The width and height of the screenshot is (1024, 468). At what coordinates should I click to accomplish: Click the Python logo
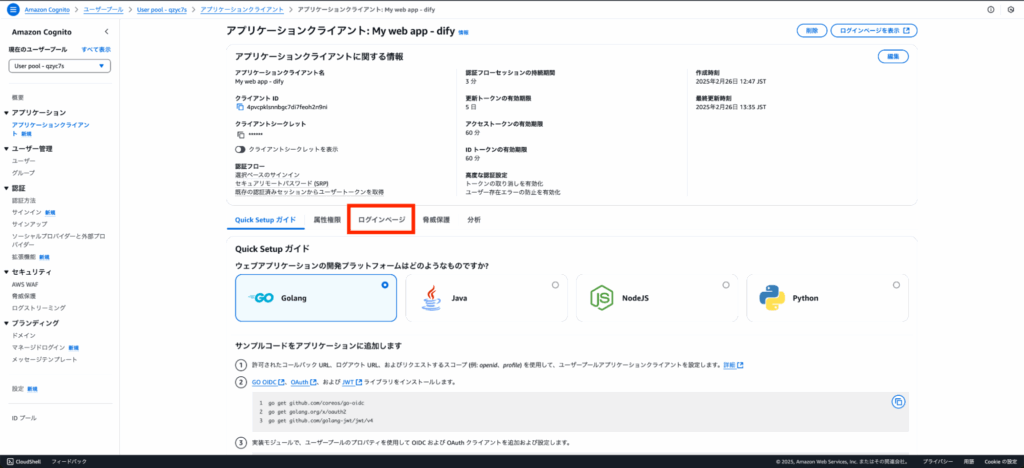pyautogui.click(x=772, y=298)
